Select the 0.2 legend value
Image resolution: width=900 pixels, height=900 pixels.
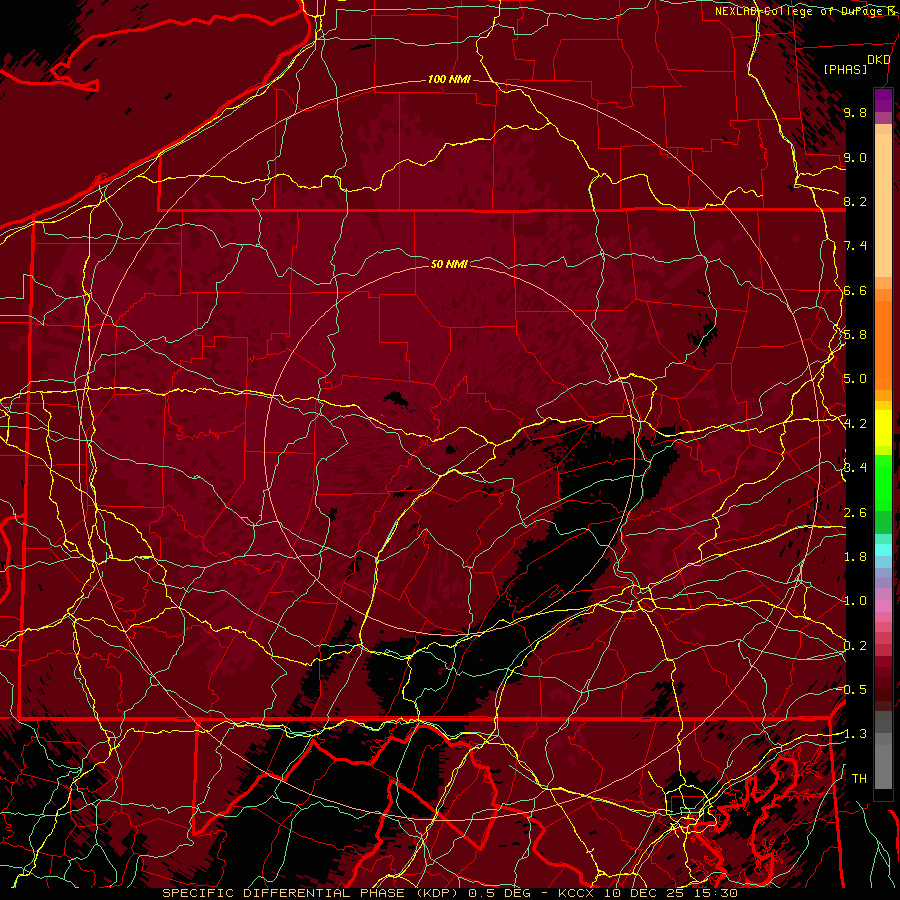(x=855, y=646)
